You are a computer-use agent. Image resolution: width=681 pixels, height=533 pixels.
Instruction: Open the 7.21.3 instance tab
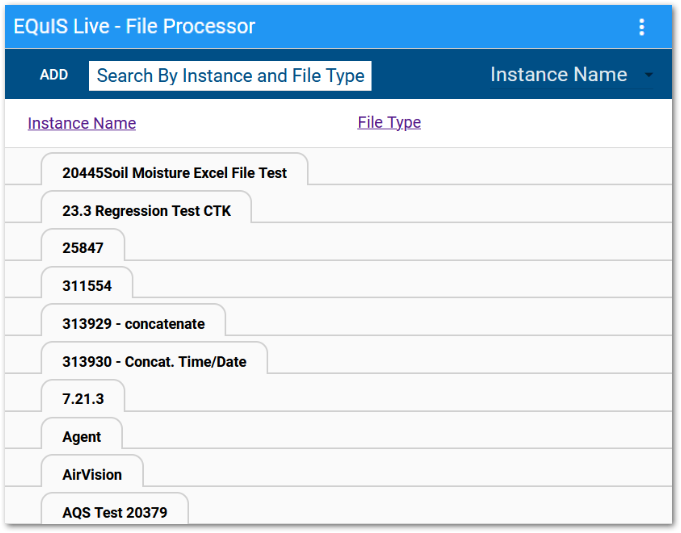pyautogui.click(x=83, y=397)
